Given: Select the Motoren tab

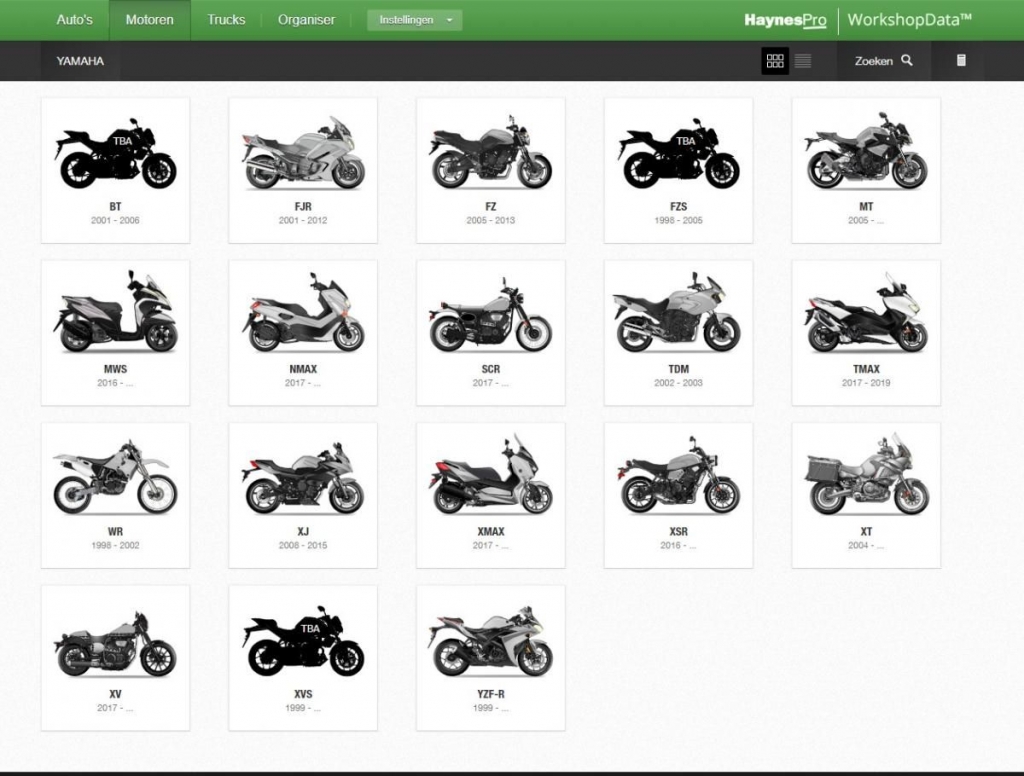Looking at the screenshot, I should tap(150, 20).
